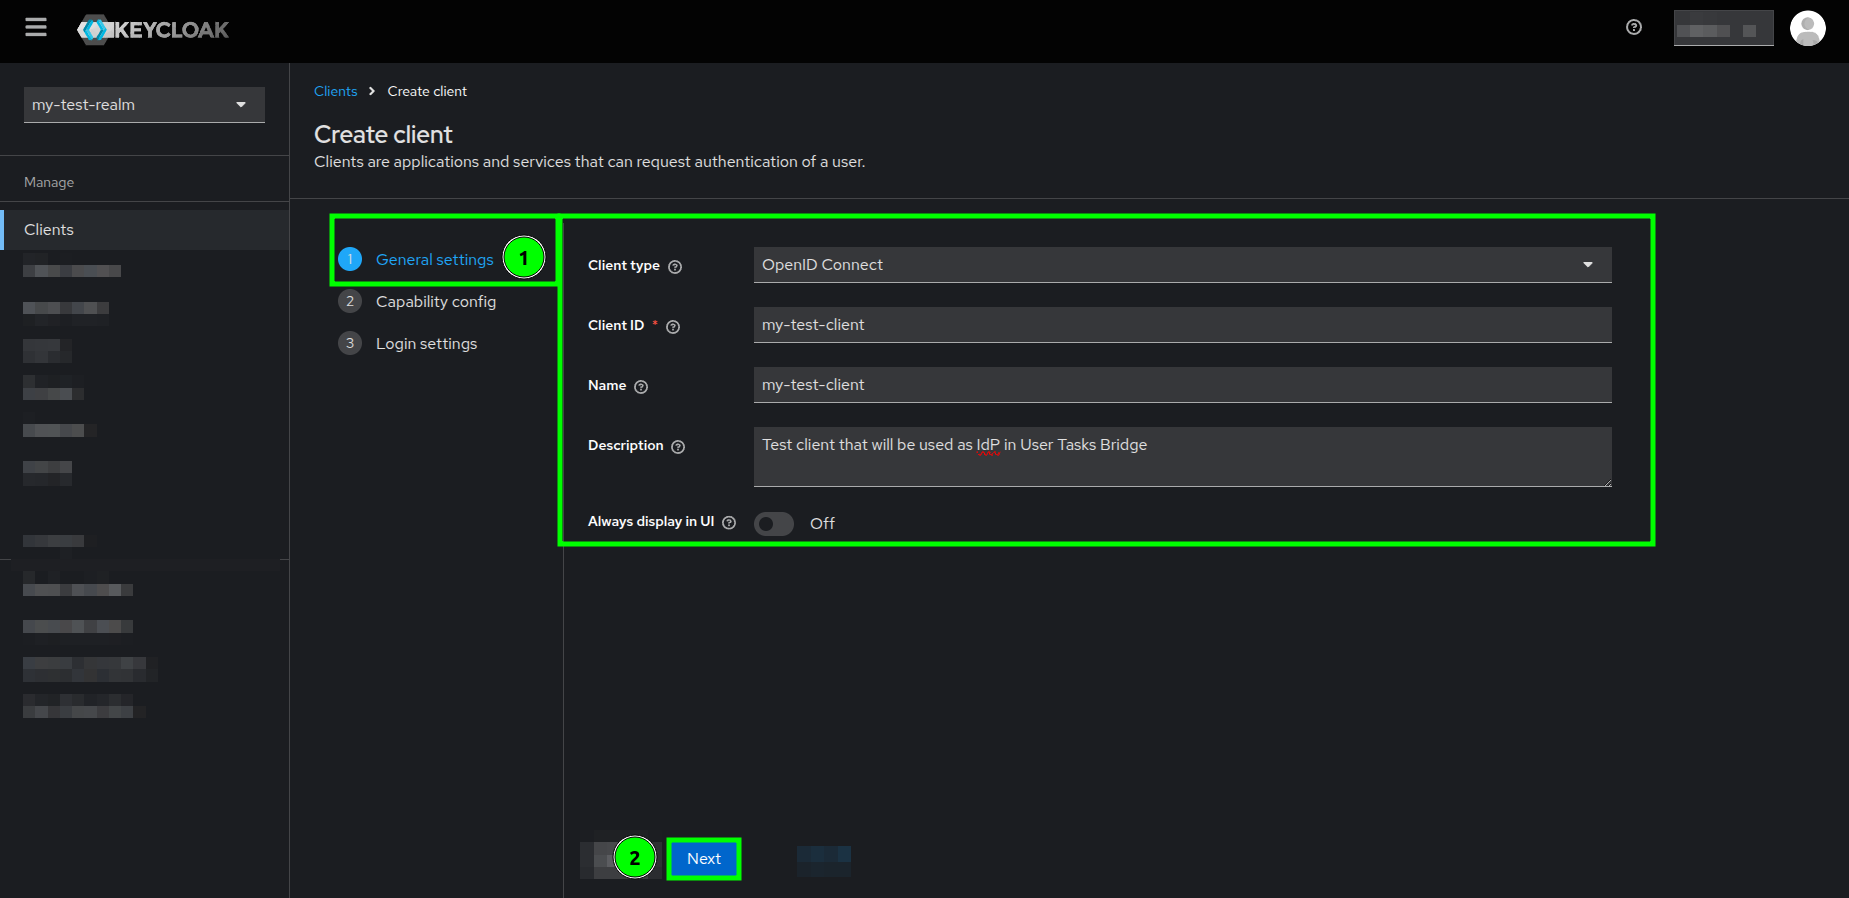The width and height of the screenshot is (1849, 898).
Task: Click into the Description text area
Action: pos(1182,457)
